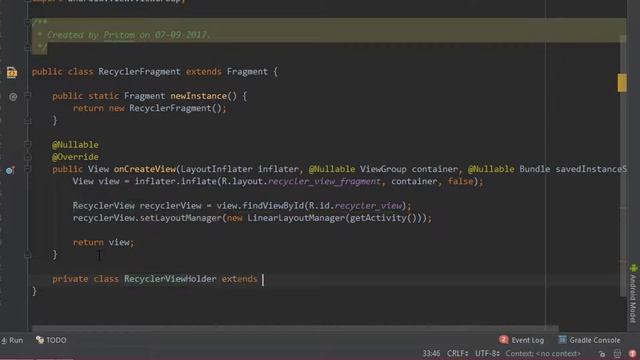Click the closing fold marker of newInstance
640x360 pixels.
click(x=28, y=121)
